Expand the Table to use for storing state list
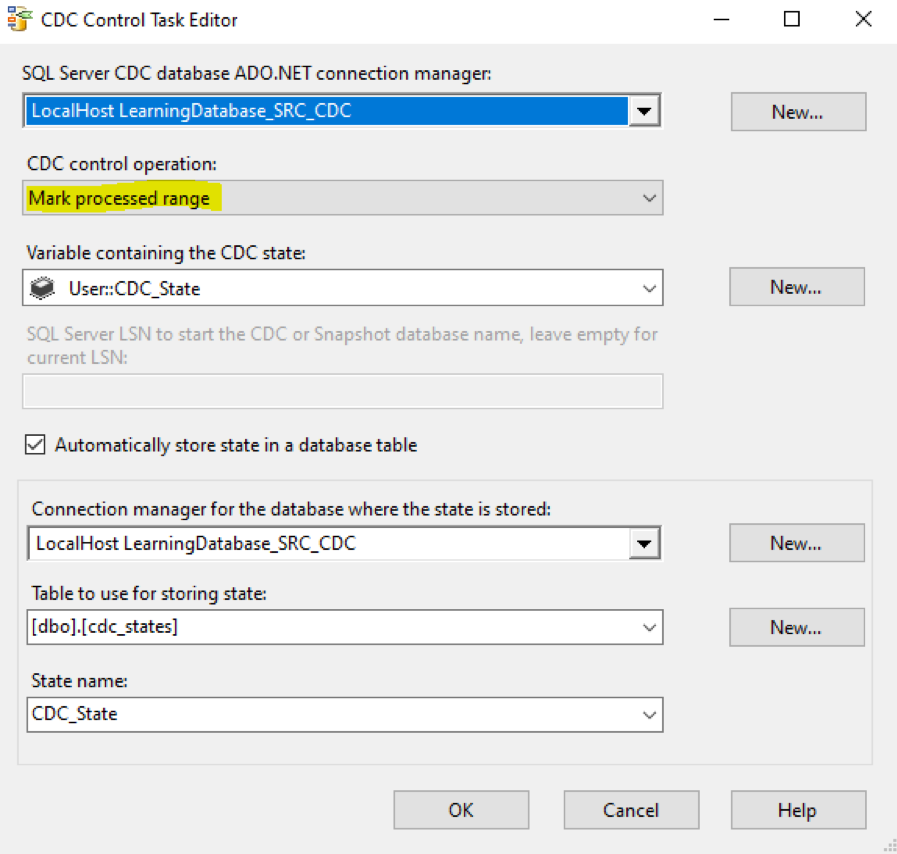 [x=647, y=627]
